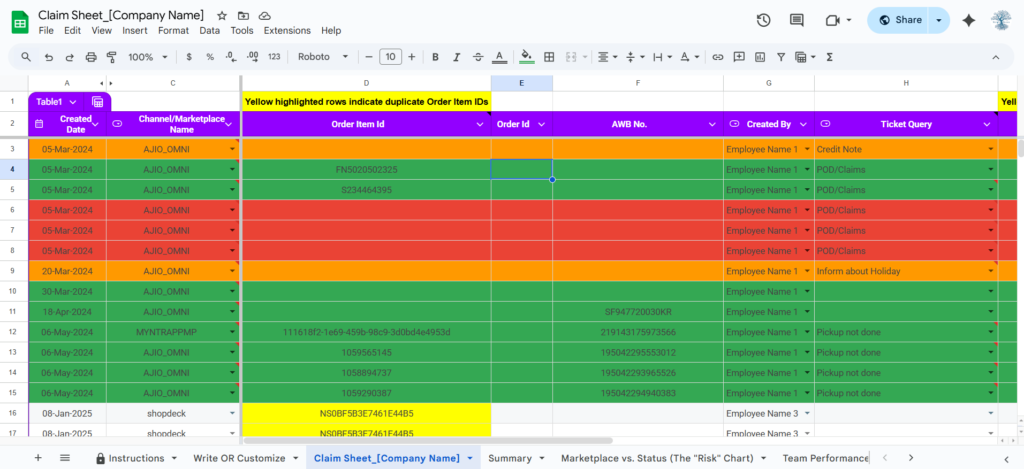
Task: Open the comments panel icon
Action: point(797,20)
